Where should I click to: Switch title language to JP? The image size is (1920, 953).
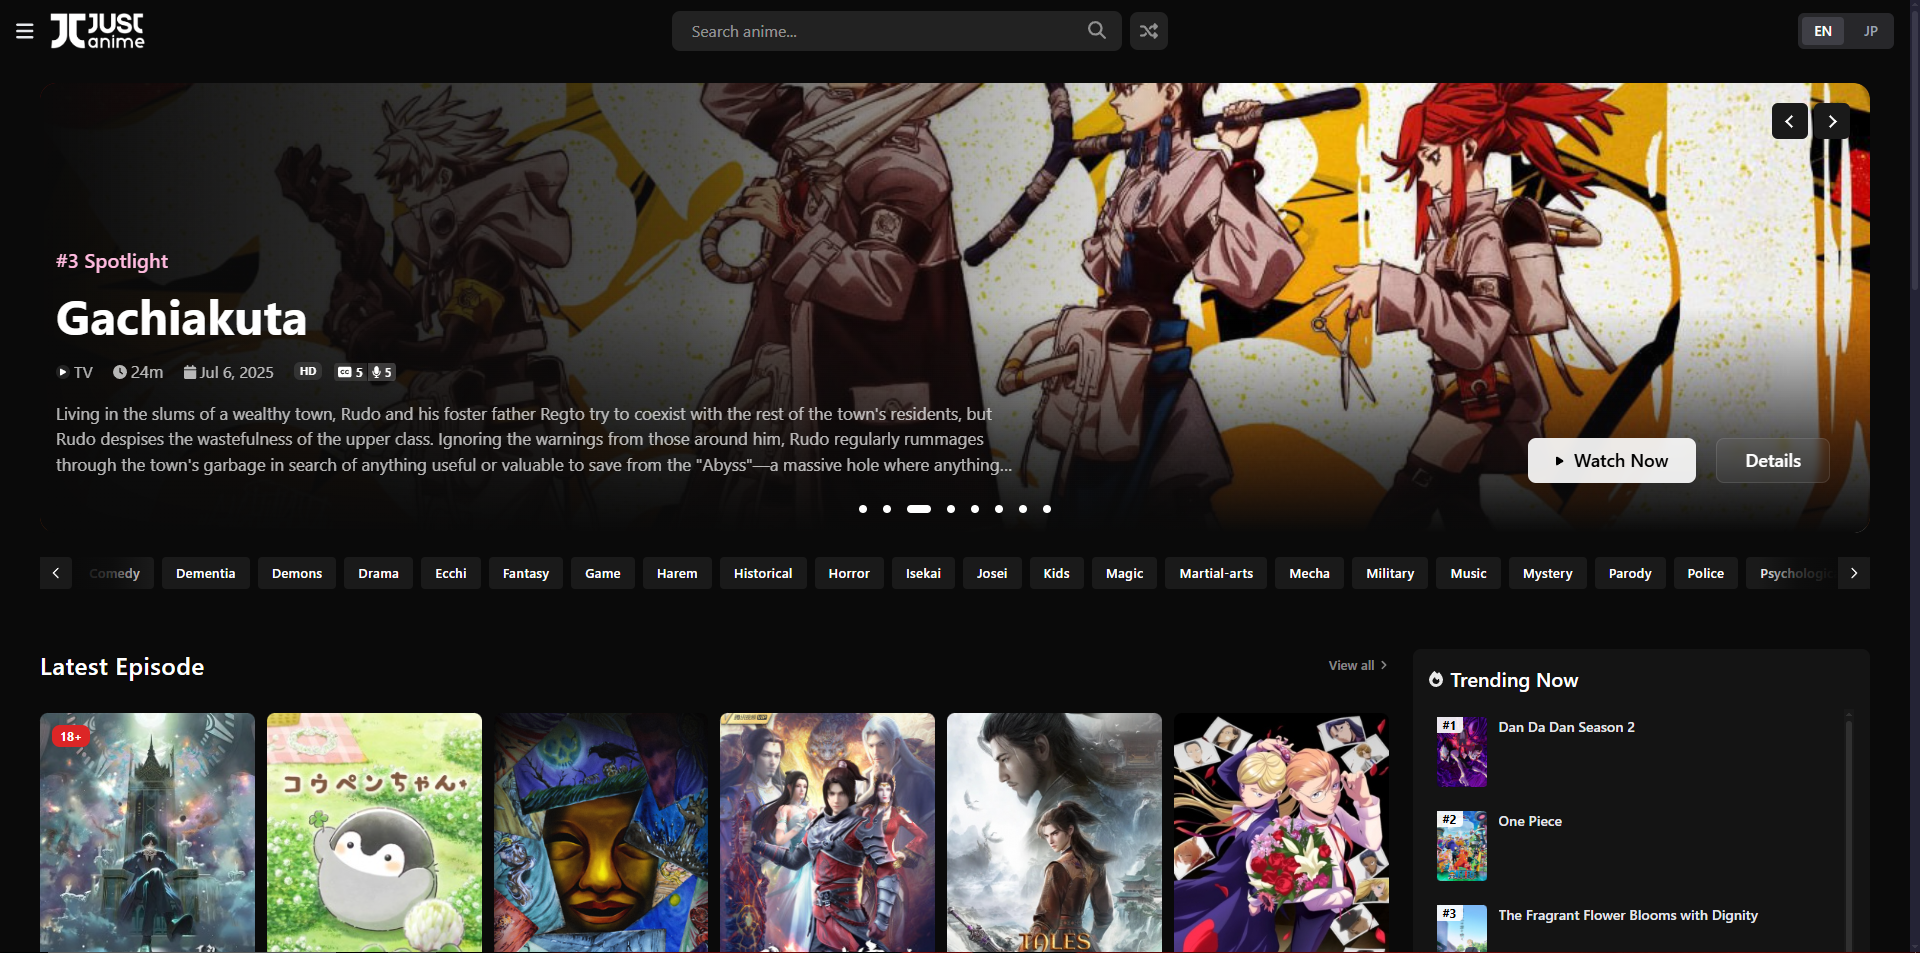coord(1870,31)
